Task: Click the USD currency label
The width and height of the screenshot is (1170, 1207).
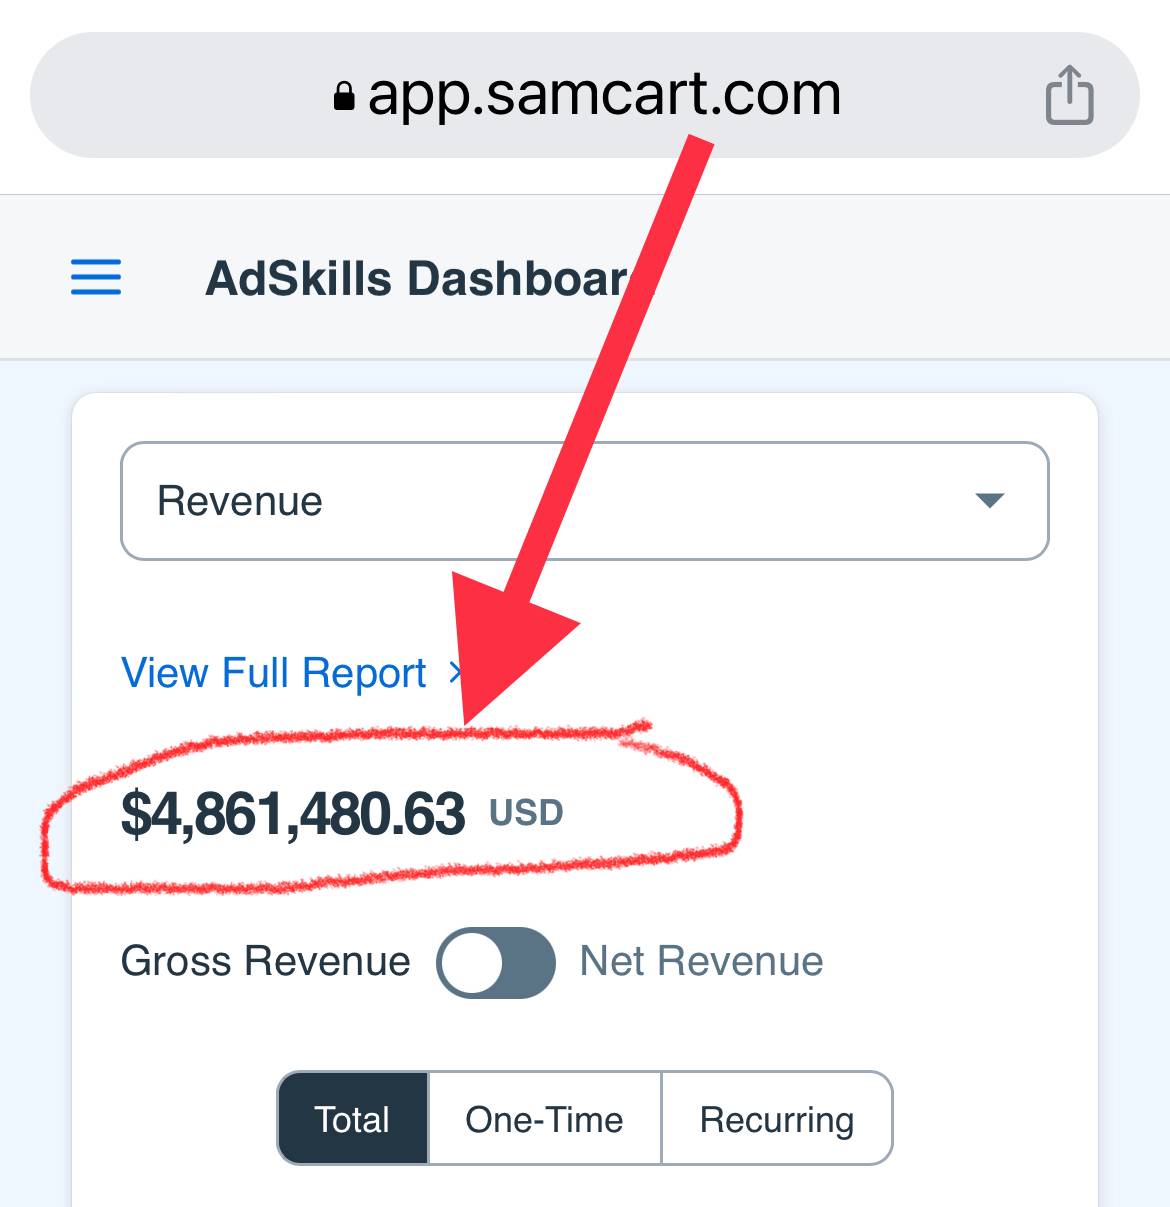Action: [526, 813]
